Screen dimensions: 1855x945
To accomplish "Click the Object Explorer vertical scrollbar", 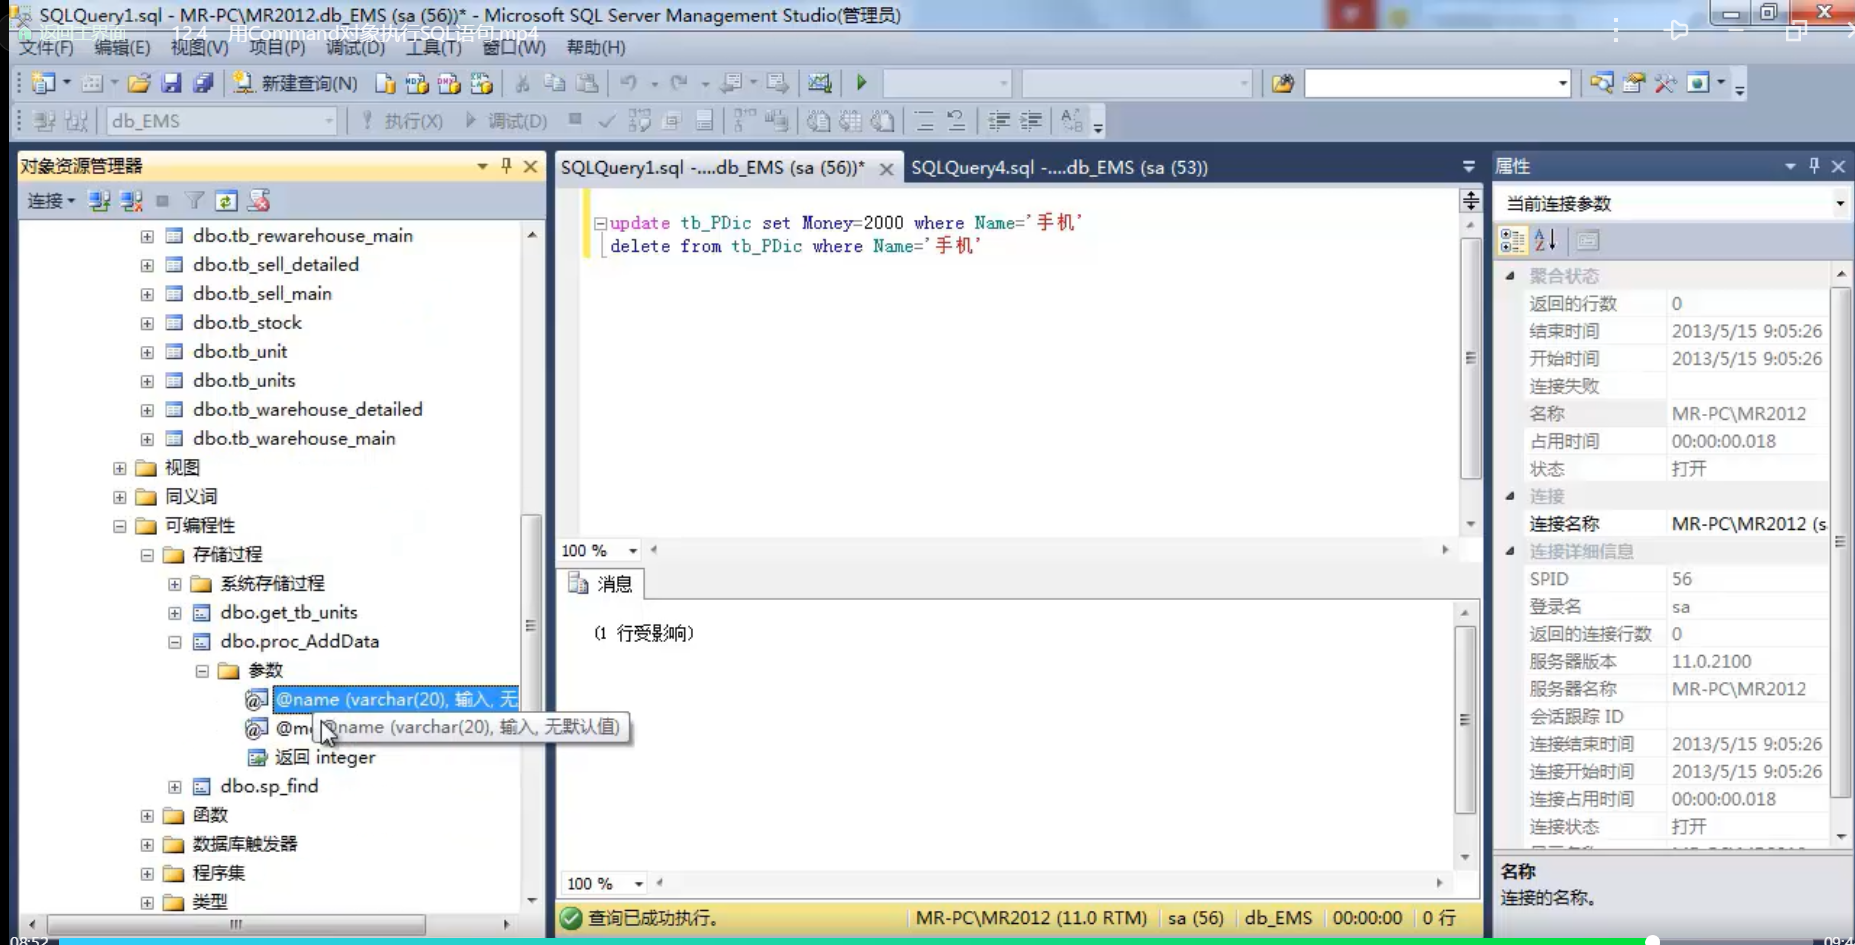I will (531, 627).
